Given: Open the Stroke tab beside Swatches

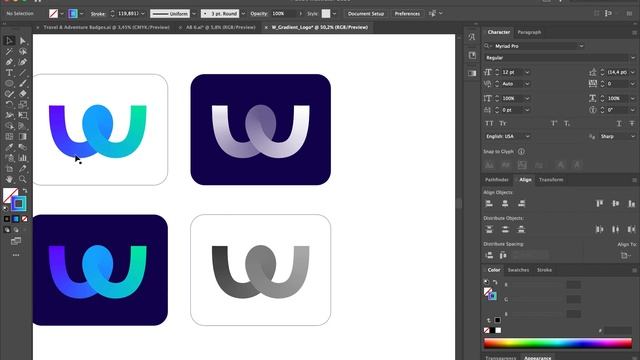Looking at the screenshot, I should point(544,270).
